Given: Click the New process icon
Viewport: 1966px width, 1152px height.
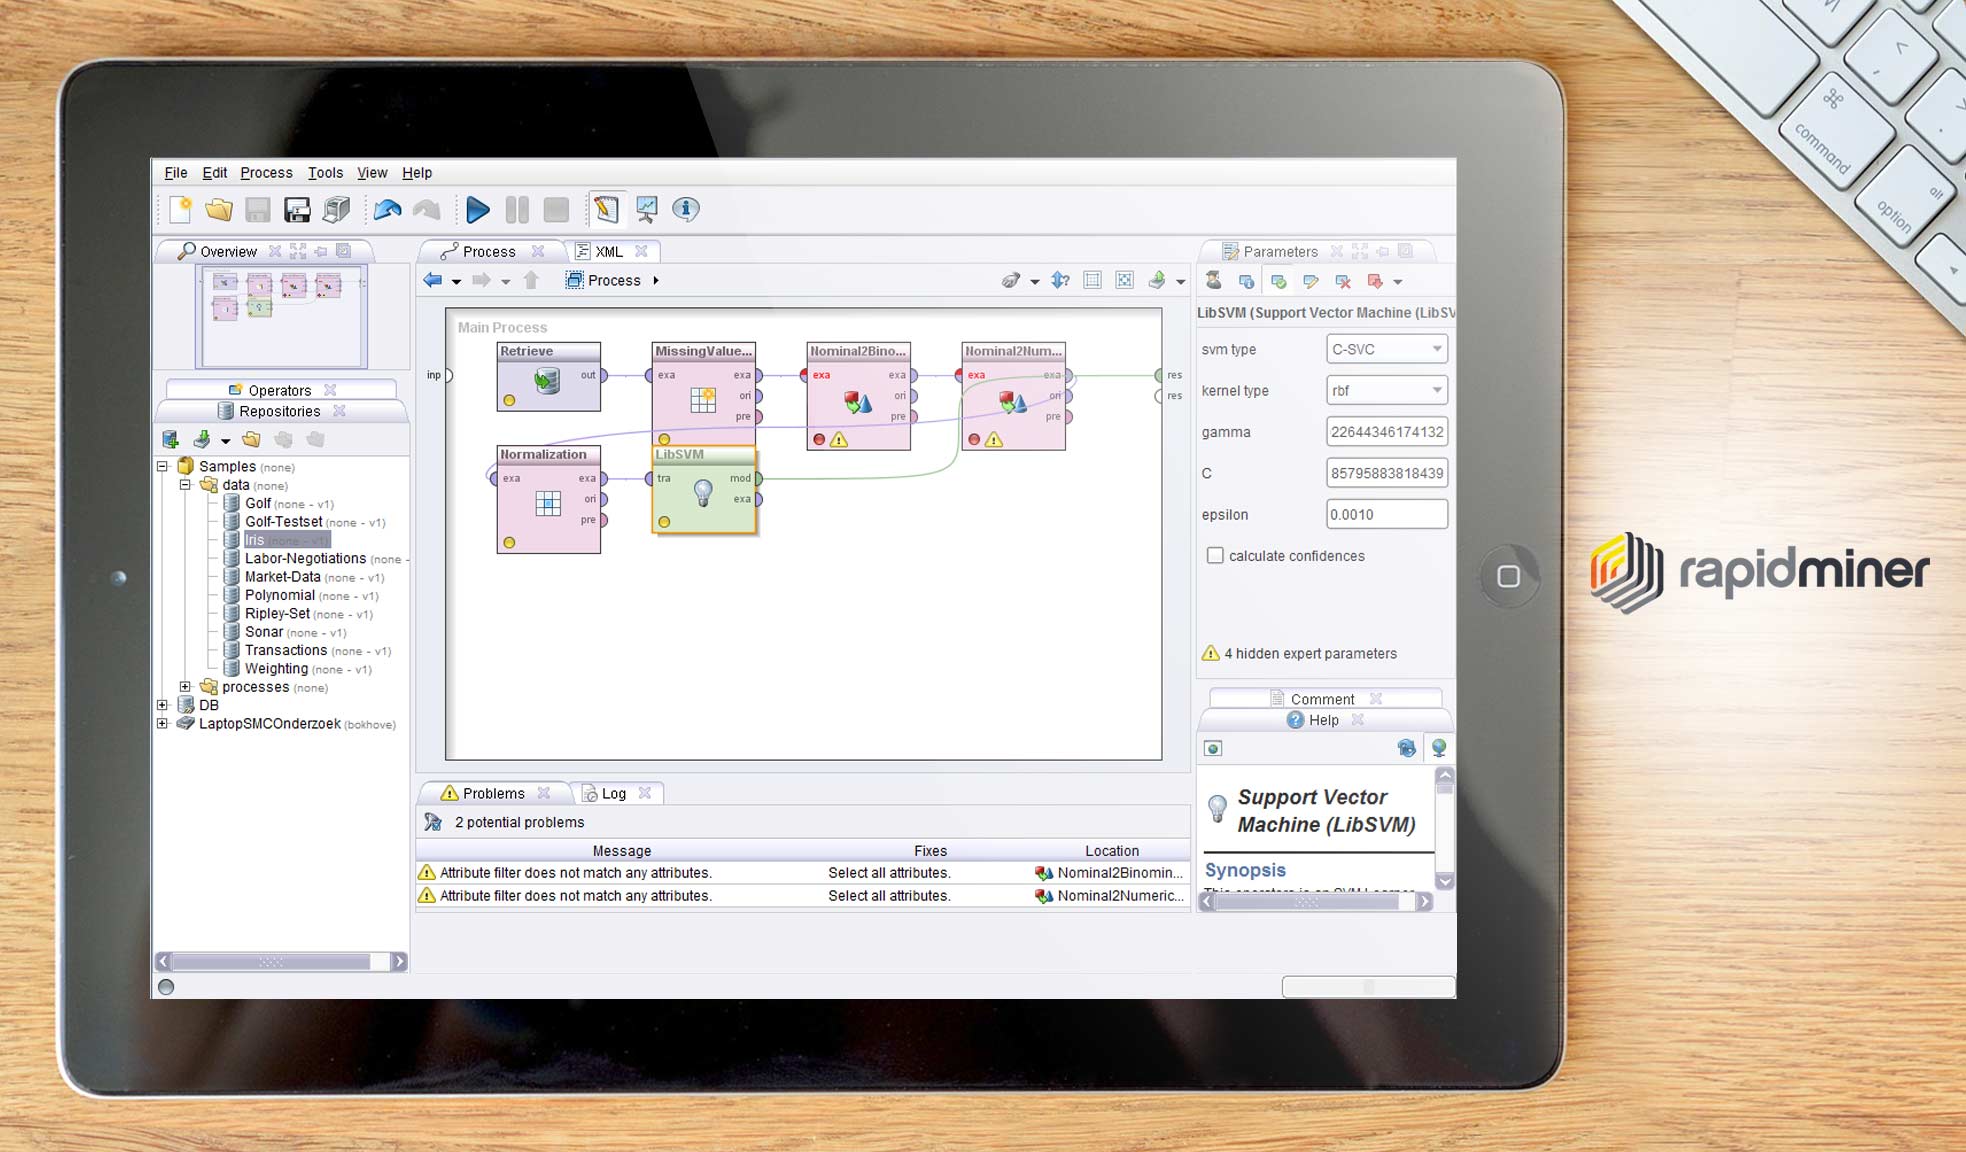Looking at the screenshot, I should 181,209.
